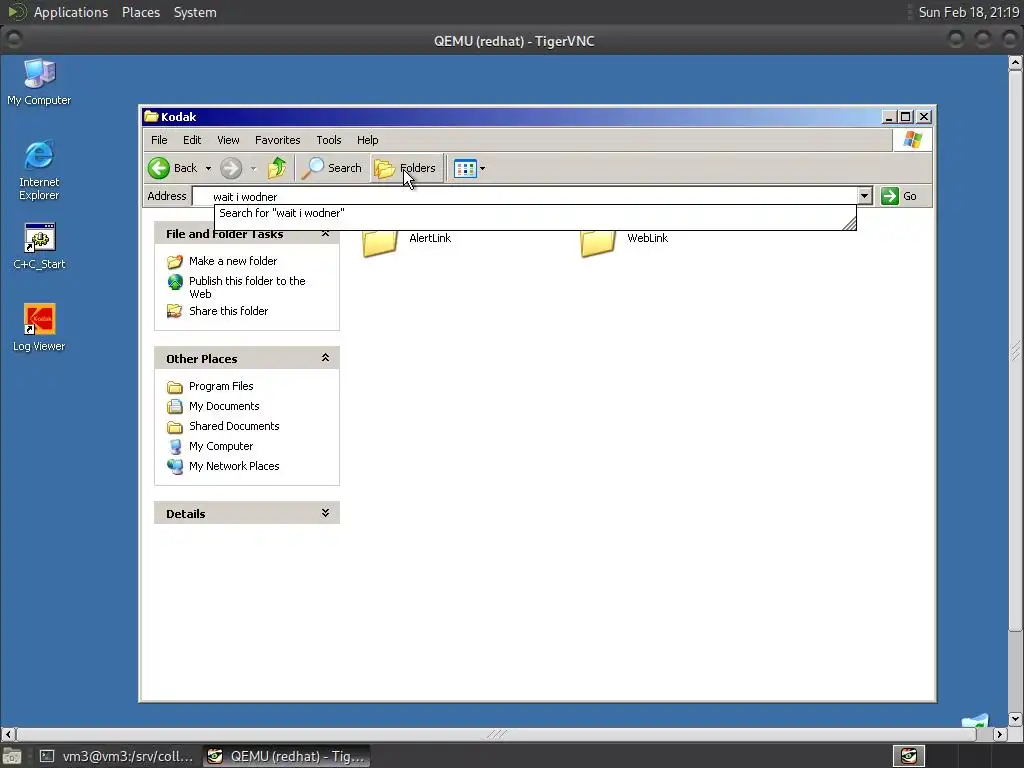1024x768 pixels.
Task: Toggle the Folders pane
Action: 405,168
